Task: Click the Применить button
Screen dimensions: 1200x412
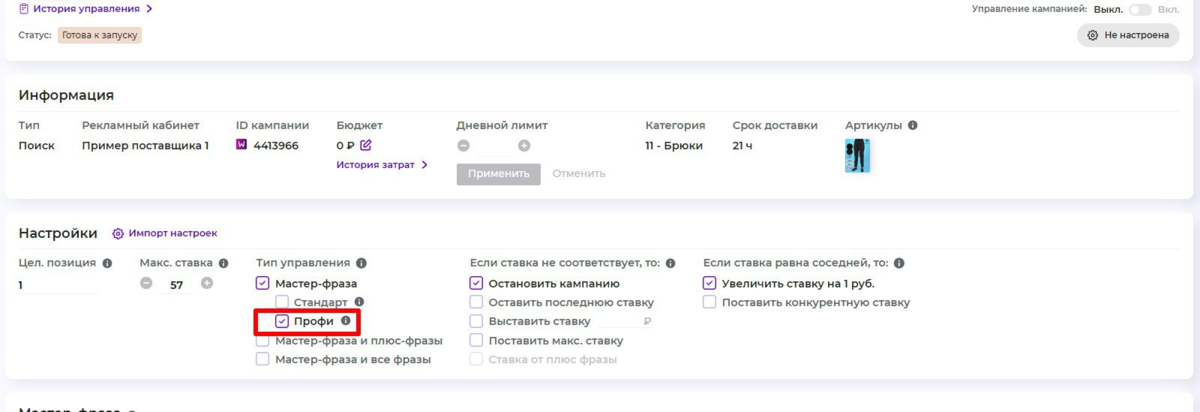Action: pyautogui.click(x=499, y=174)
